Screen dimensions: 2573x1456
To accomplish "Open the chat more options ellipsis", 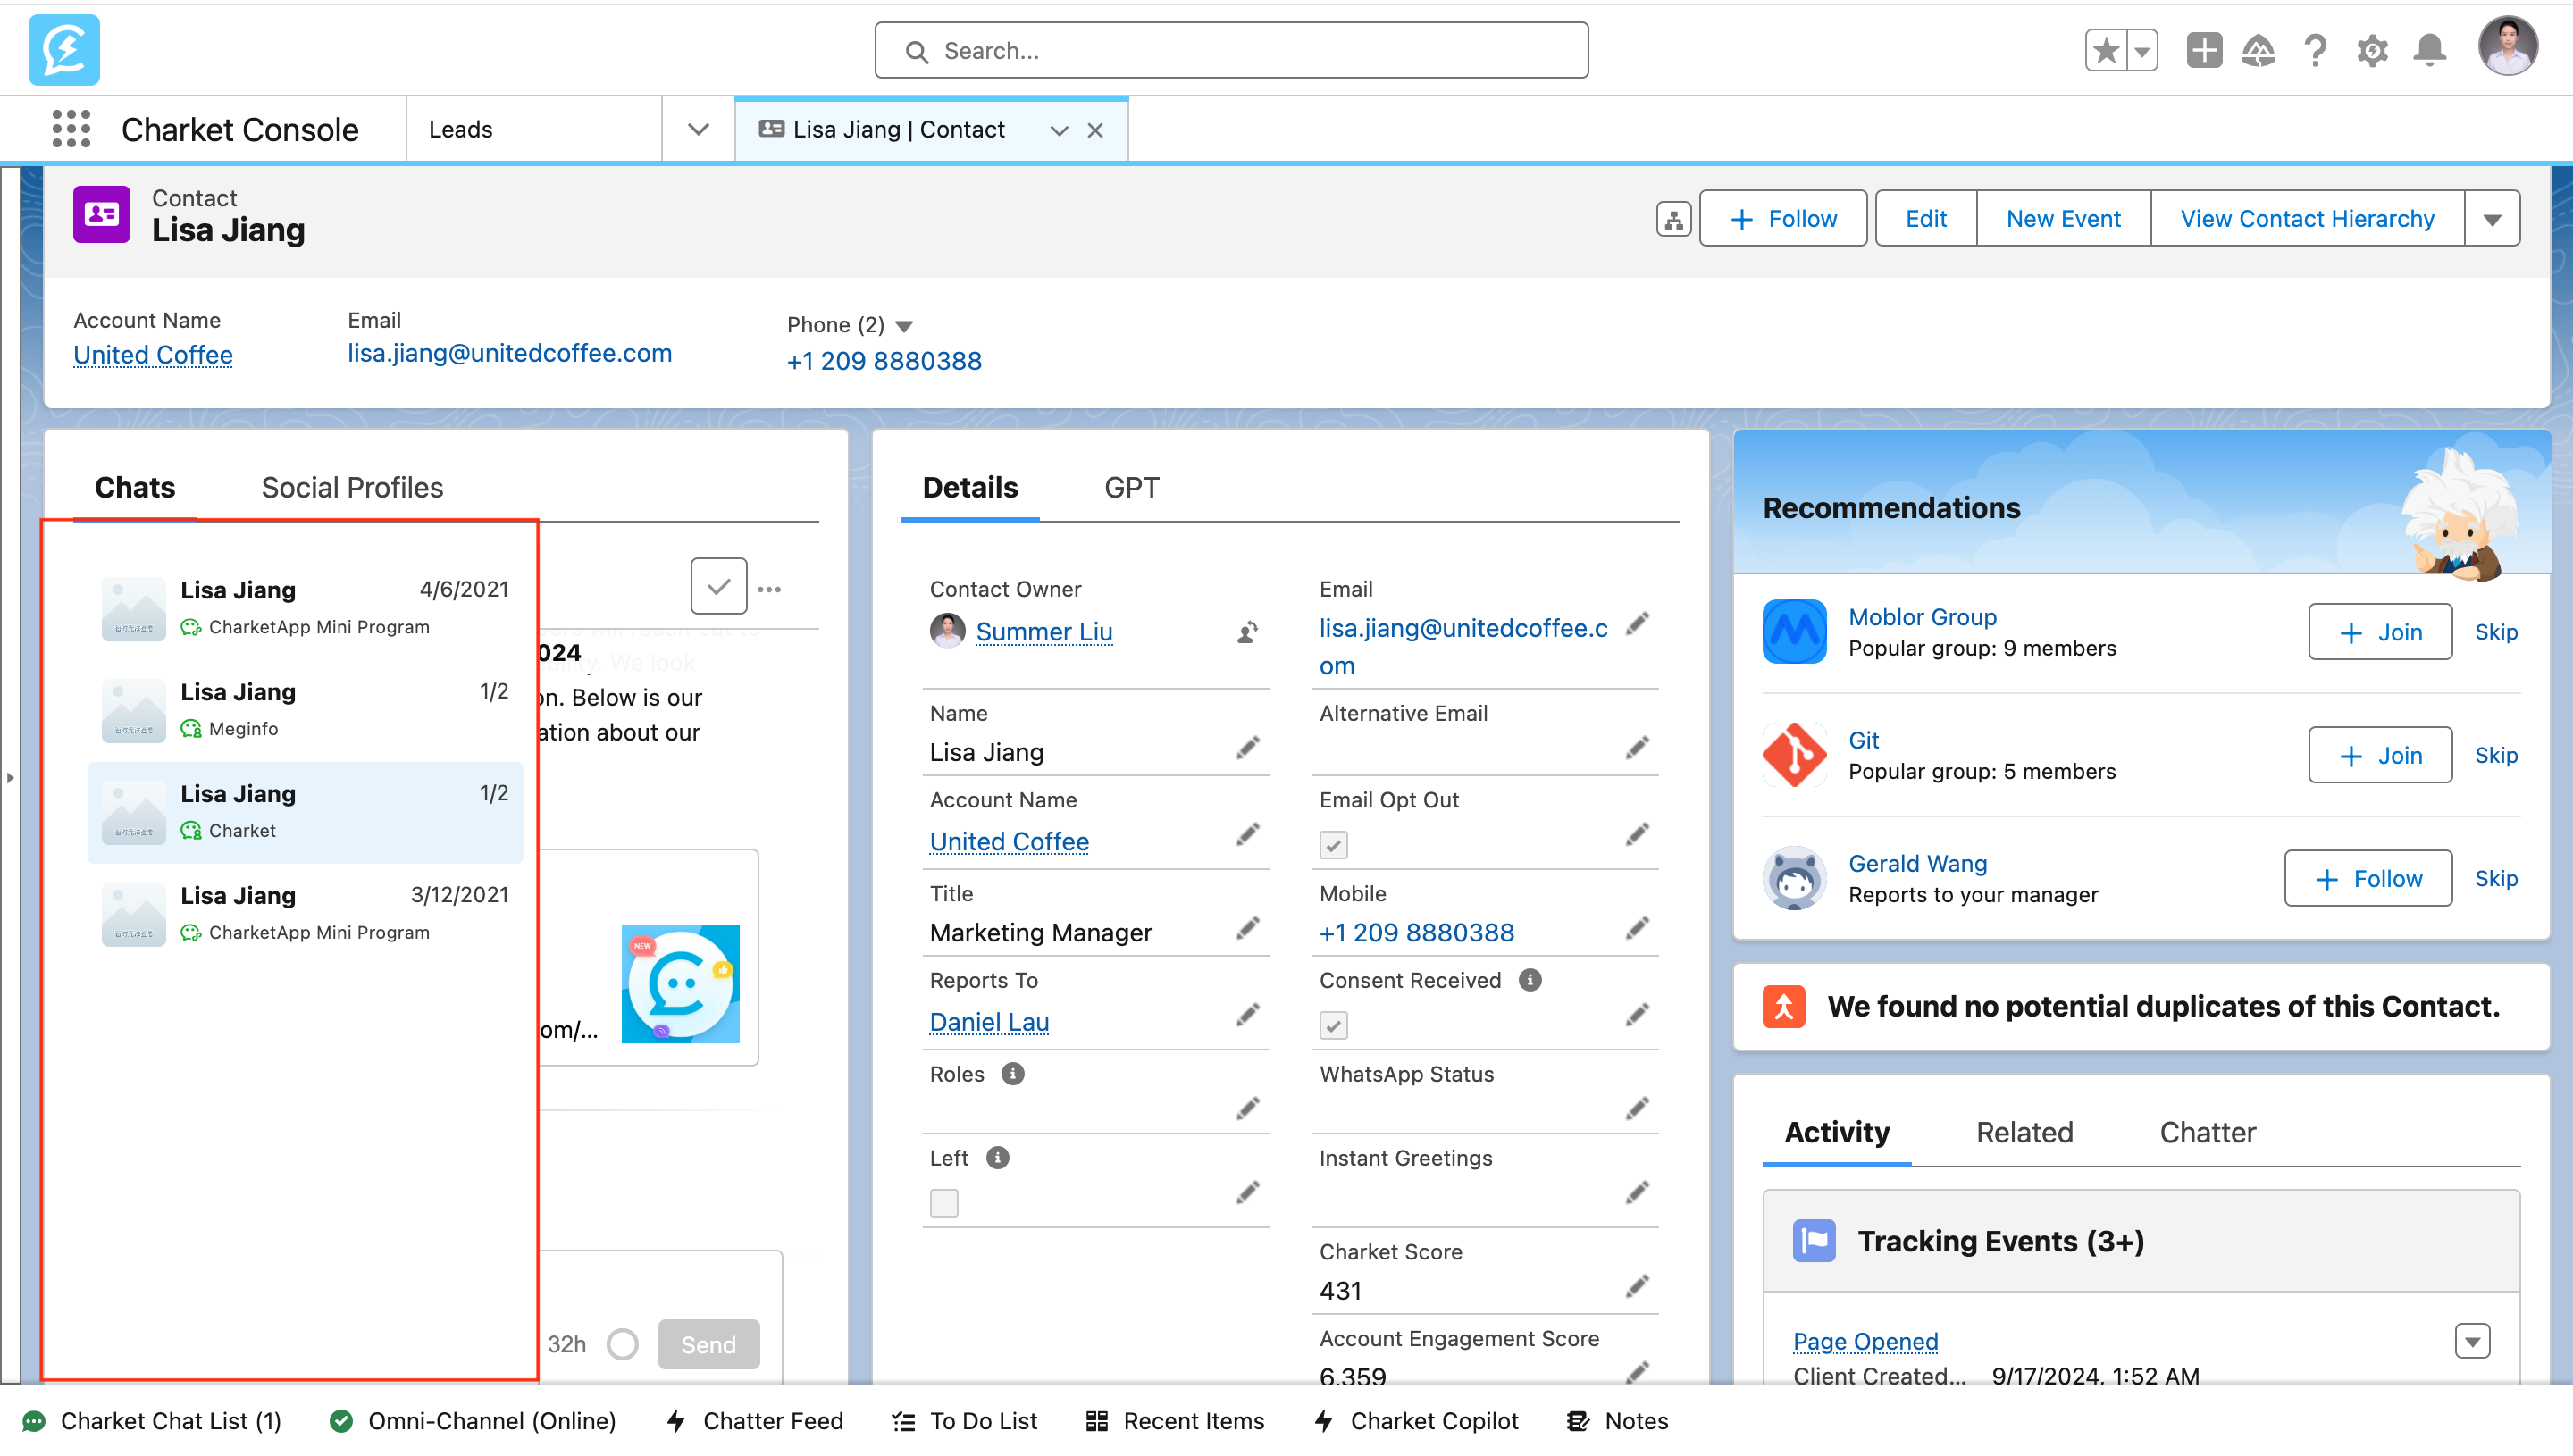I will click(x=769, y=589).
